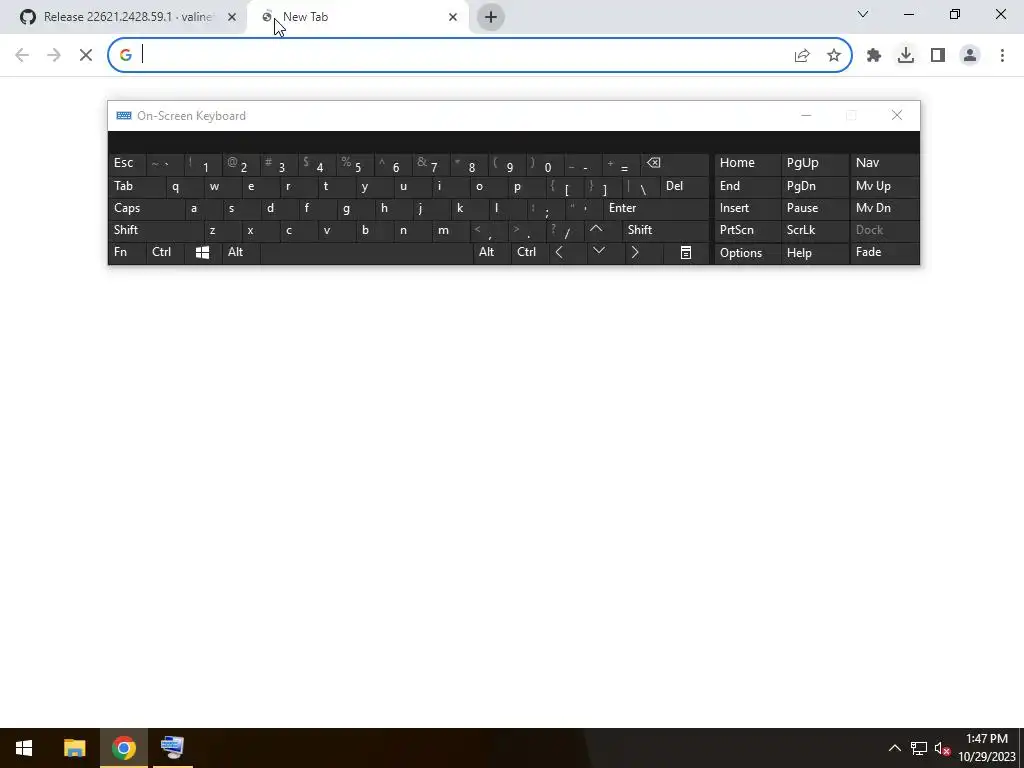This screenshot has width=1024, height=768.
Task: Open the tab search chevron
Action: point(863,14)
